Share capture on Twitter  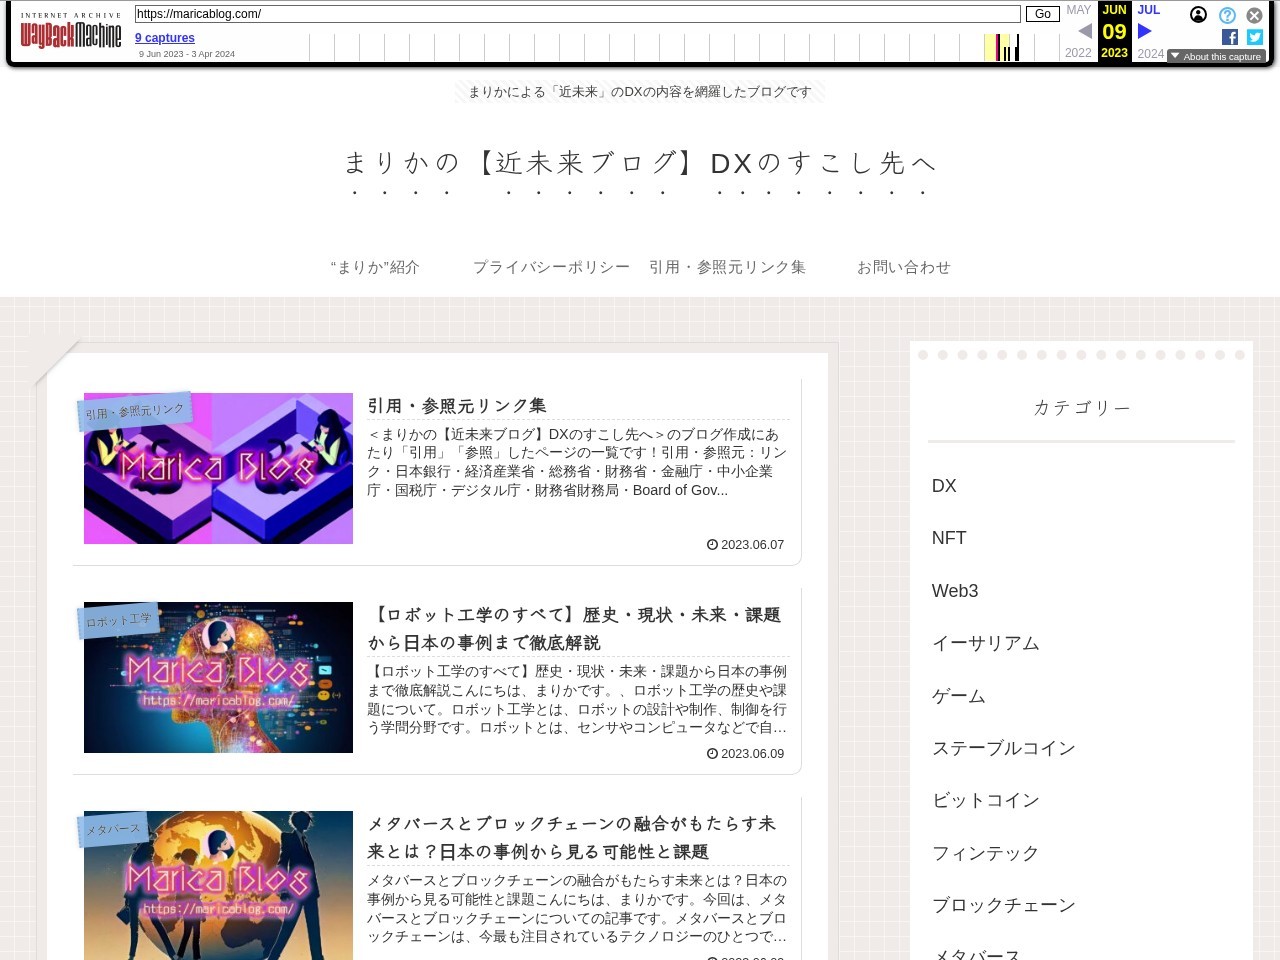[x=1255, y=37]
